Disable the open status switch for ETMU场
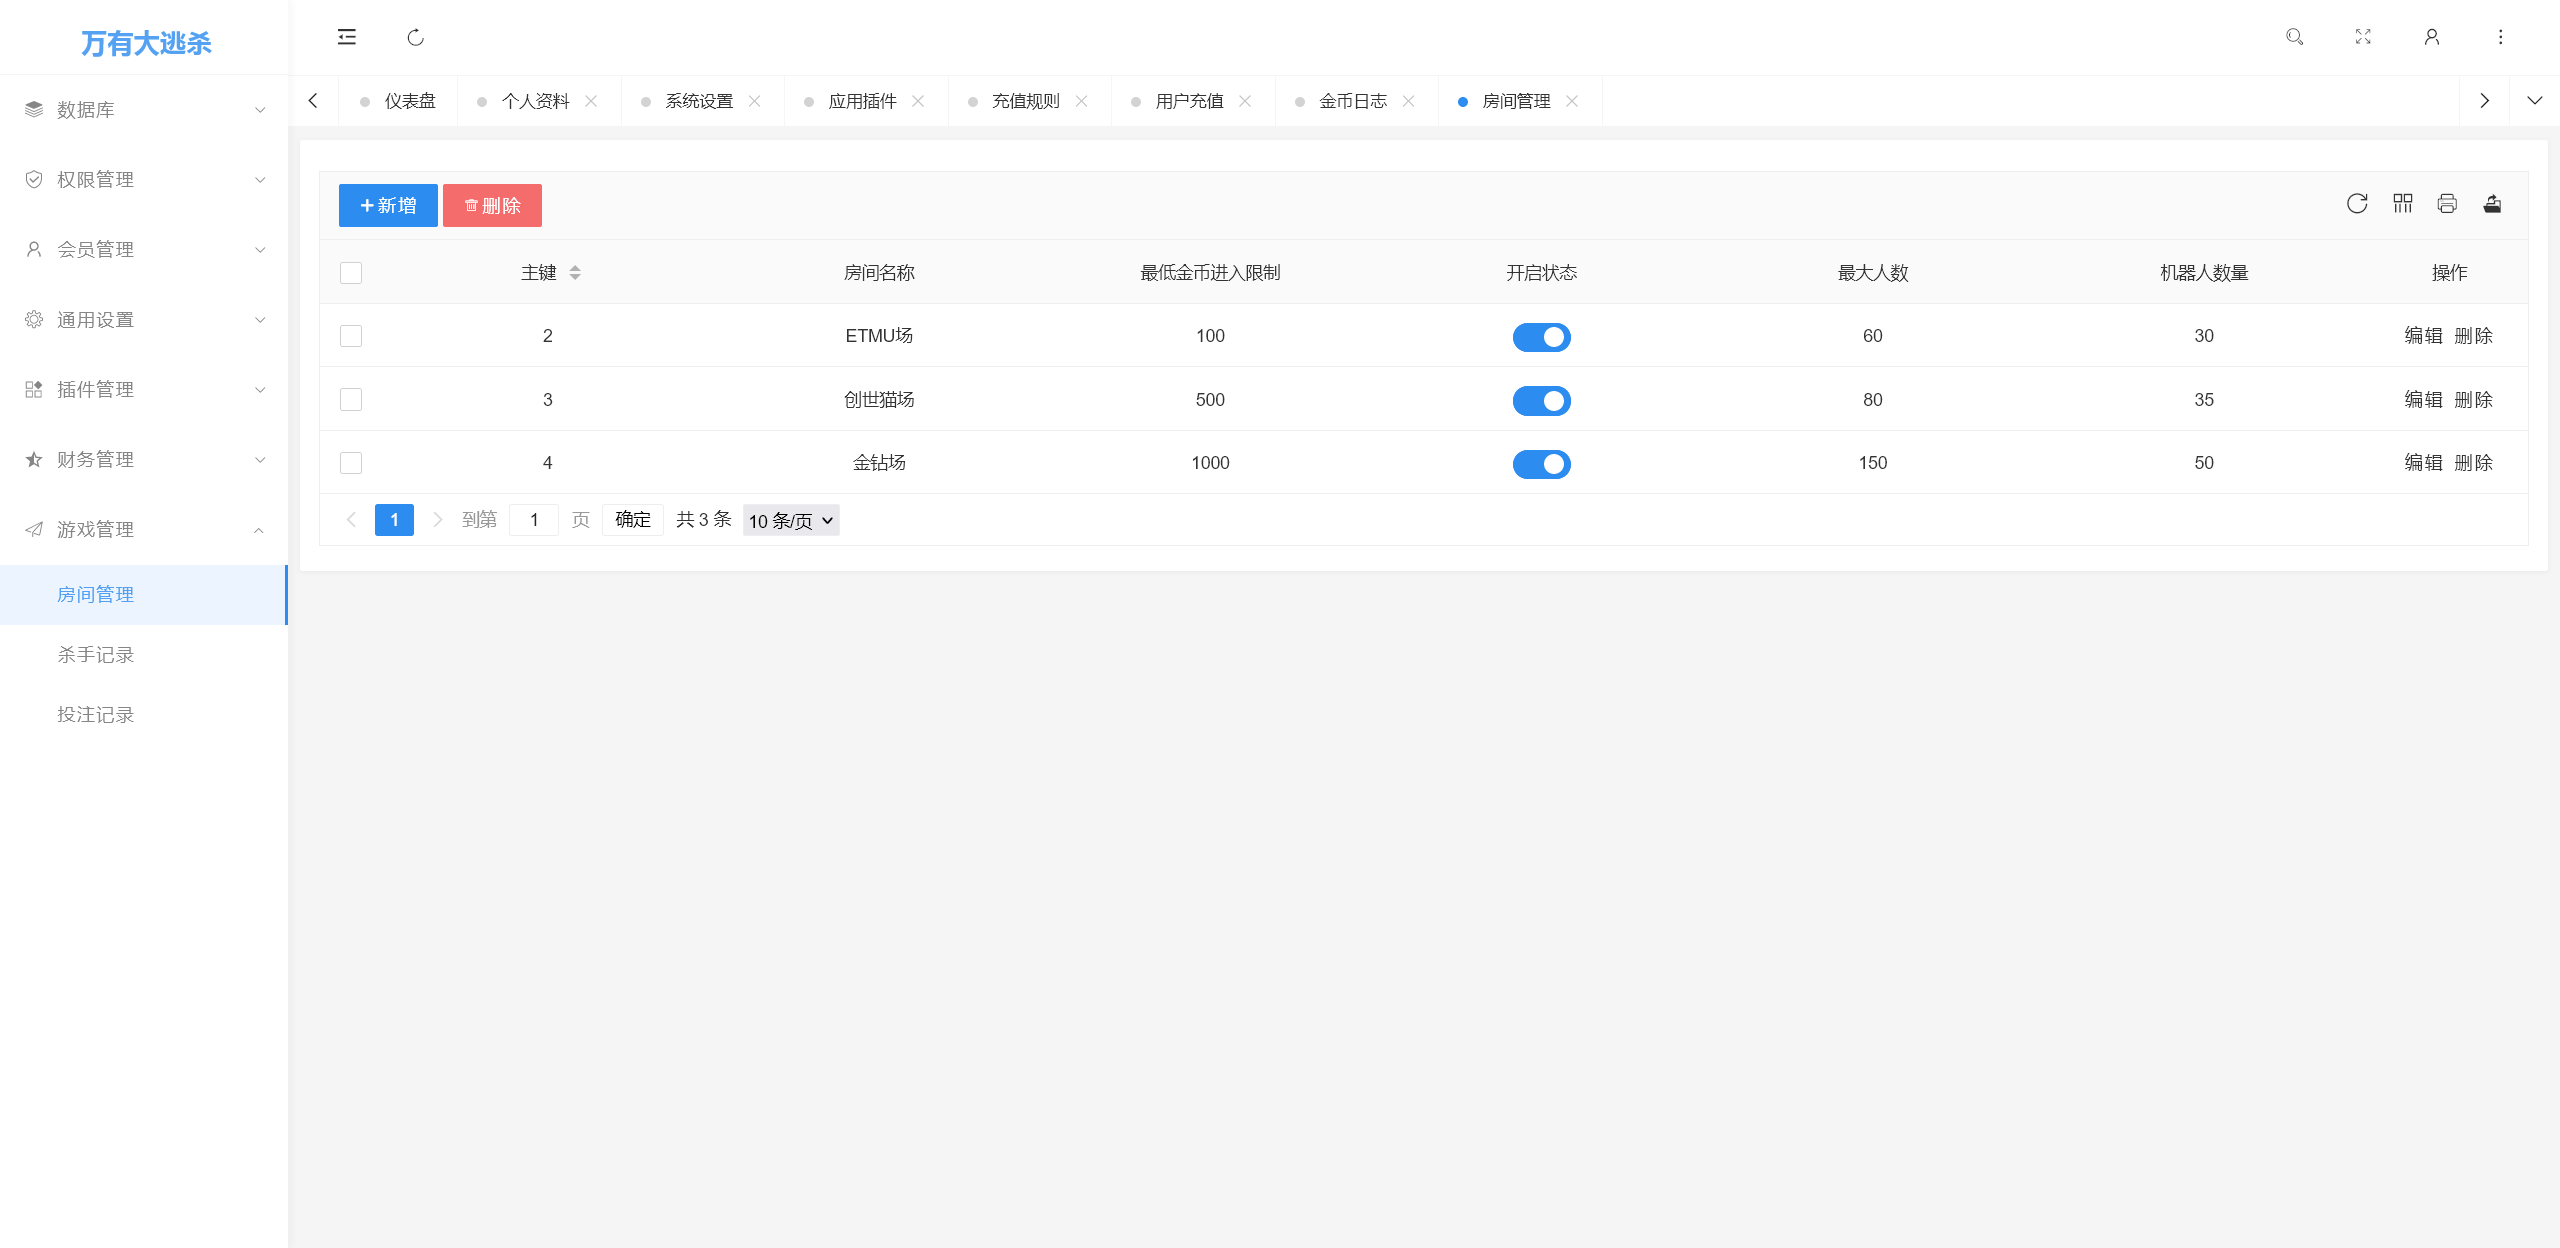The image size is (2560, 1248). coord(1542,336)
